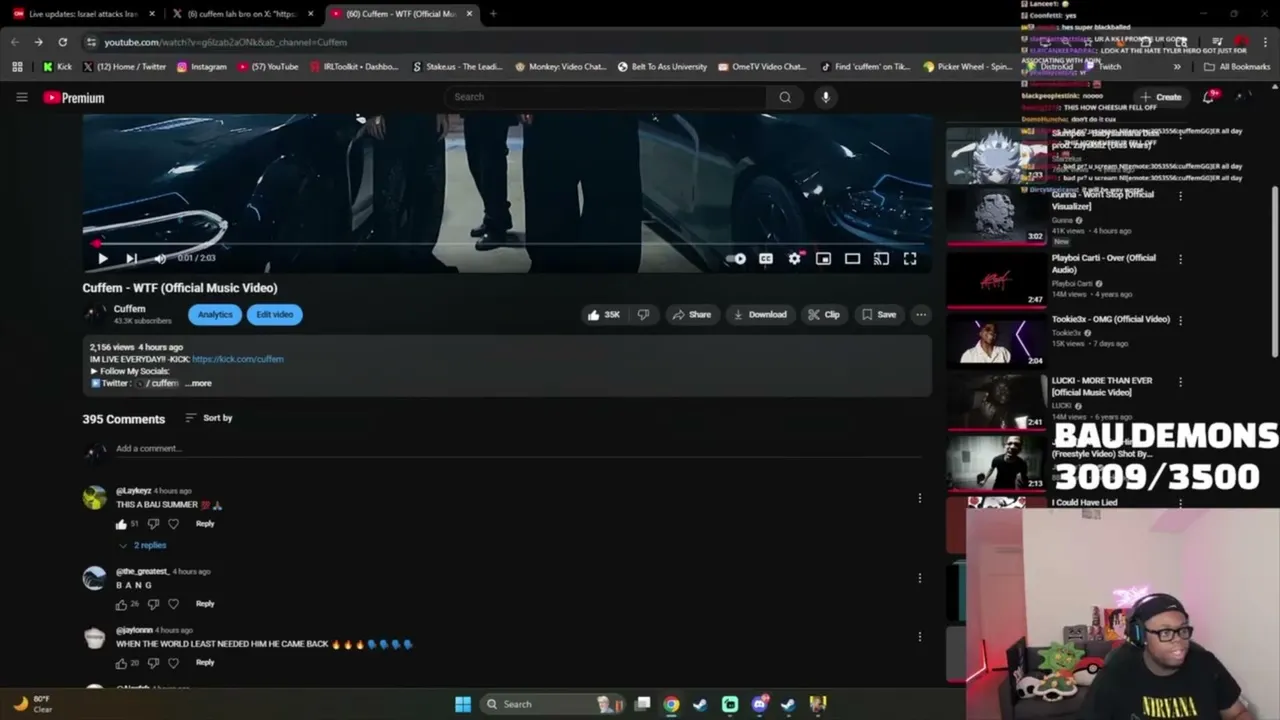Viewport: 1280px width, 720px height.
Task: Click the Edit video button
Action: point(274,314)
